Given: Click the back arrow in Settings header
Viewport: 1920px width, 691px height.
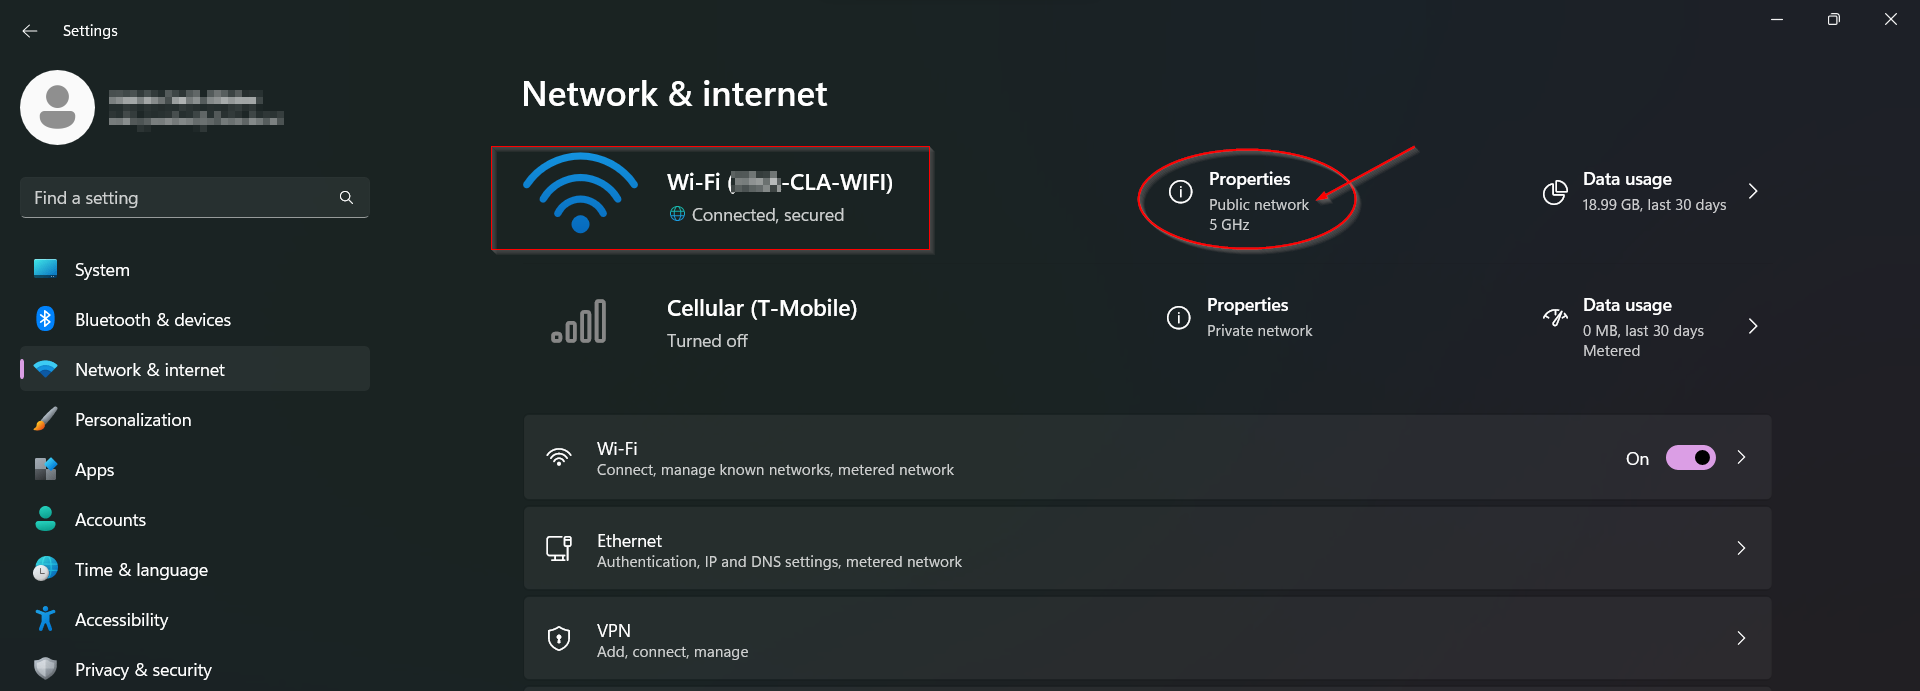Looking at the screenshot, I should click(30, 31).
